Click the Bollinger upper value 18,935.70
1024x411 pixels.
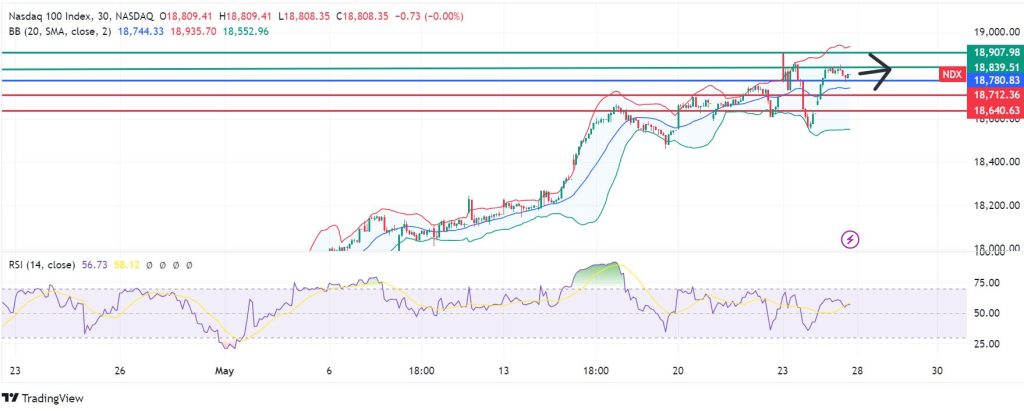click(x=193, y=31)
